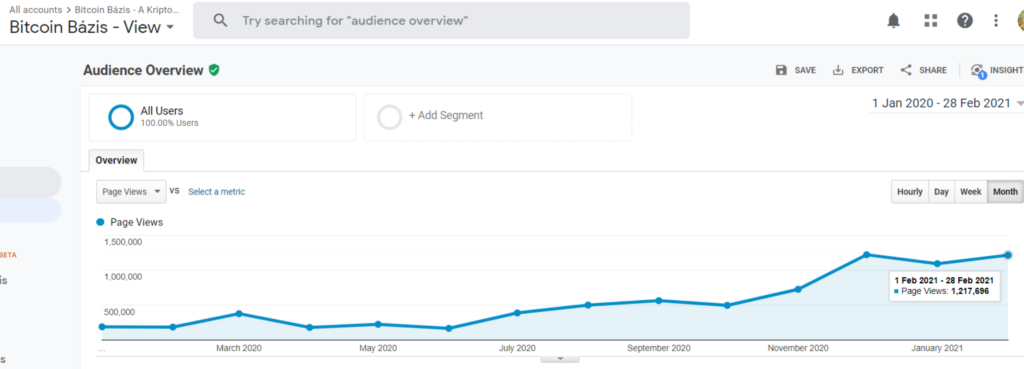Click the February 2021 data point
The width and height of the screenshot is (1024, 369).
pyautogui.click(x=1008, y=255)
